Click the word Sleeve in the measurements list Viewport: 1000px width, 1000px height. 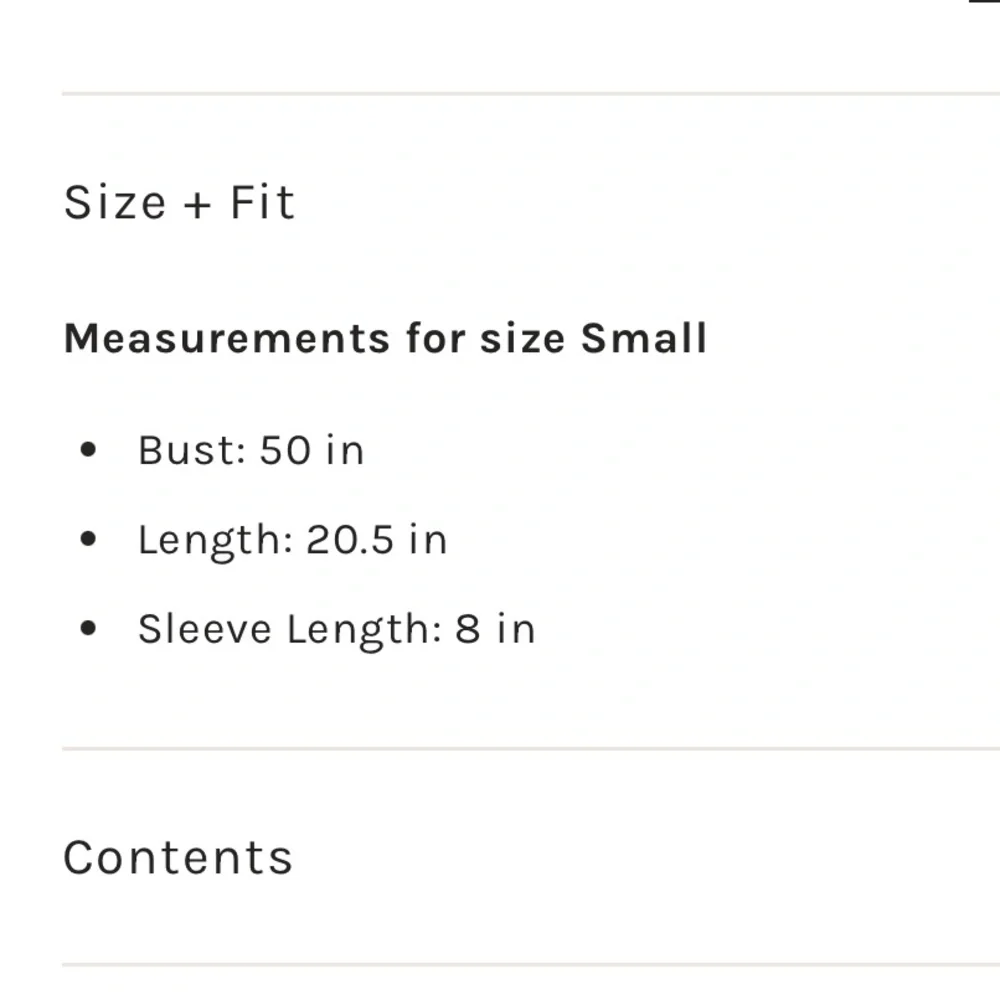click(x=206, y=630)
